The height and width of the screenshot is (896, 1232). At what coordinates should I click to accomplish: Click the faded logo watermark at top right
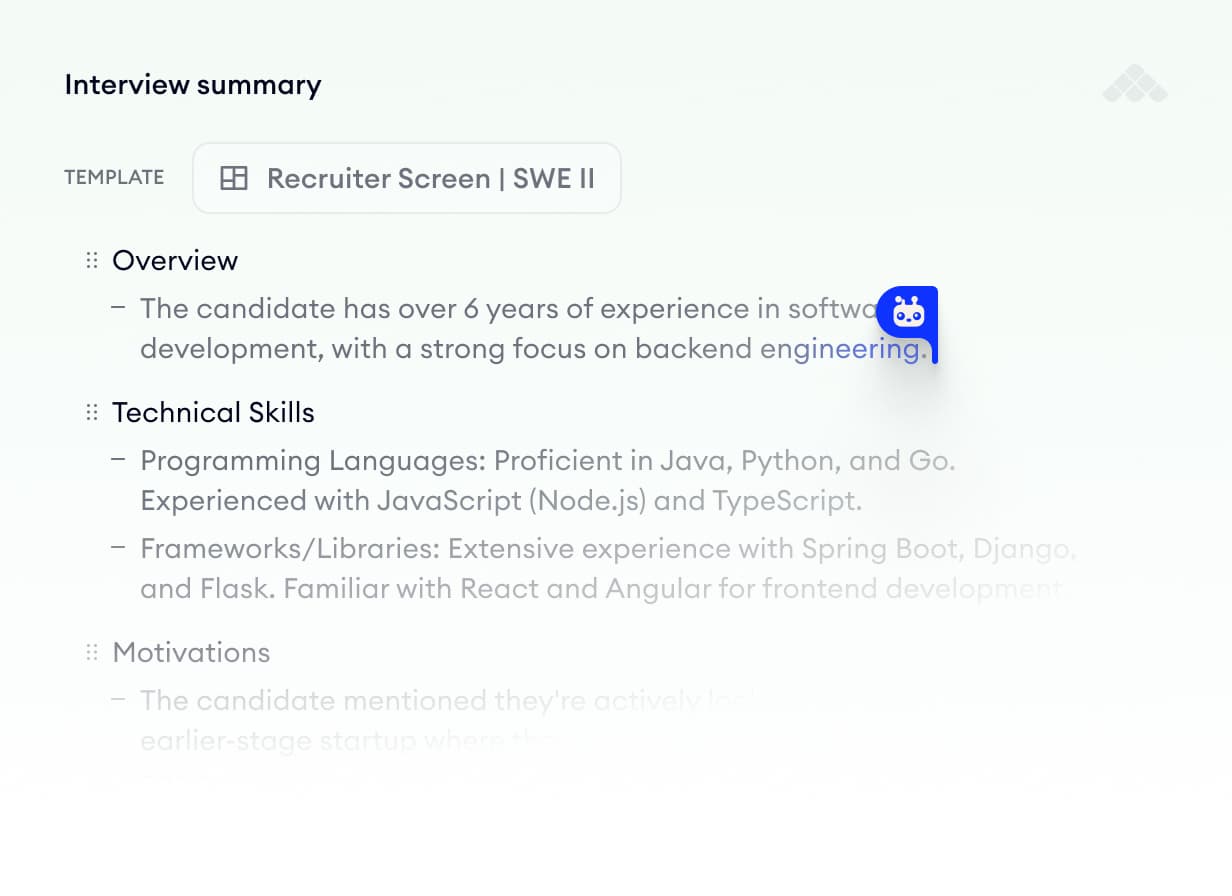(x=1135, y=85)
